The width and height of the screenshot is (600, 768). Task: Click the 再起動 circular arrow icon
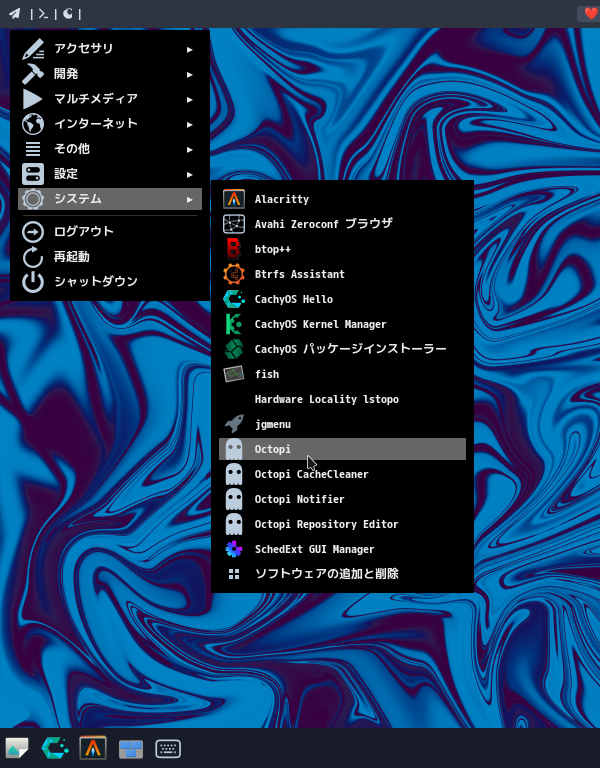[33, 257]
